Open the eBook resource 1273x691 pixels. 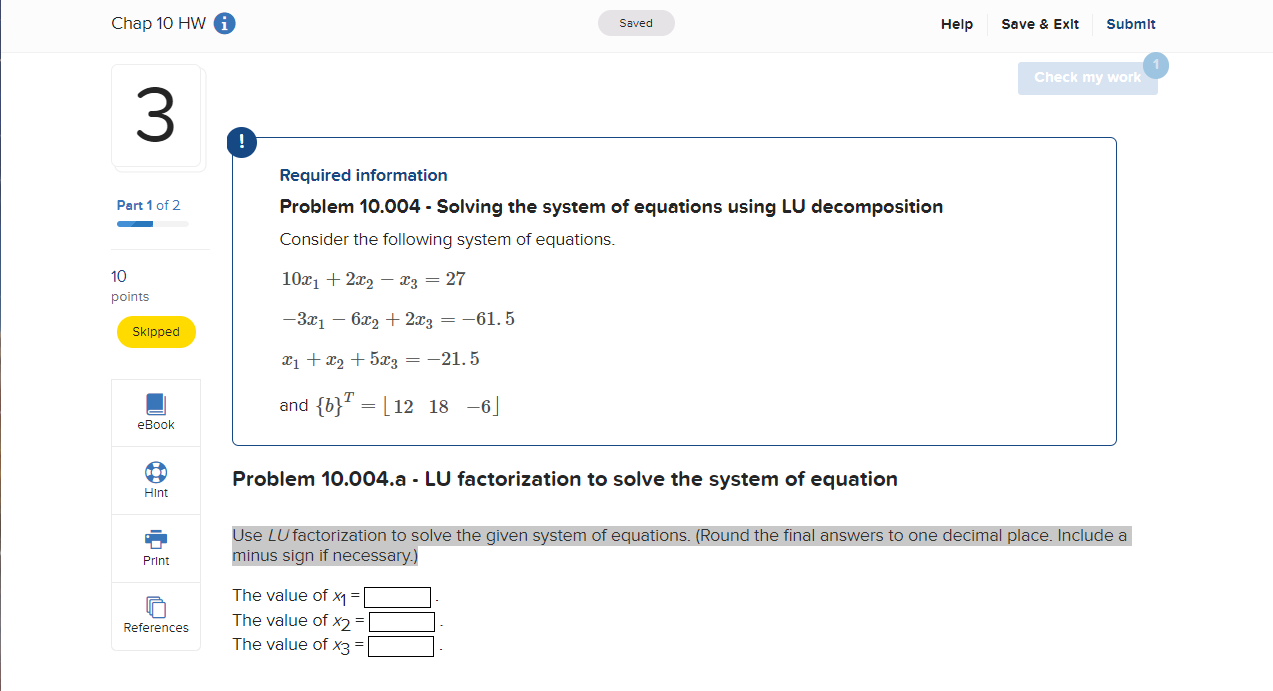click(155, 412)
